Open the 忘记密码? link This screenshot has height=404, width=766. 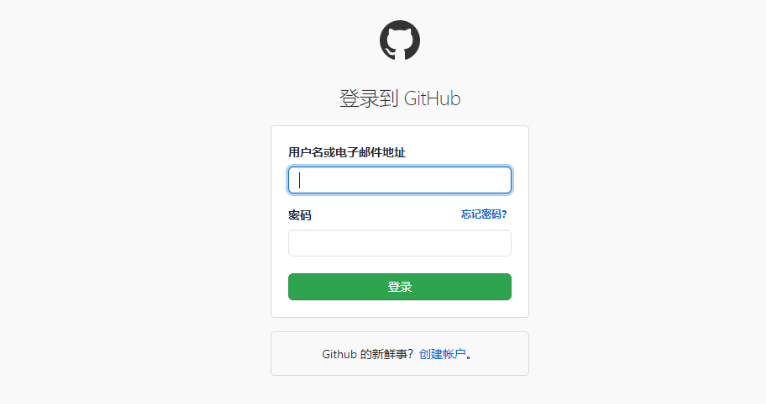click(x=484, y=214)
